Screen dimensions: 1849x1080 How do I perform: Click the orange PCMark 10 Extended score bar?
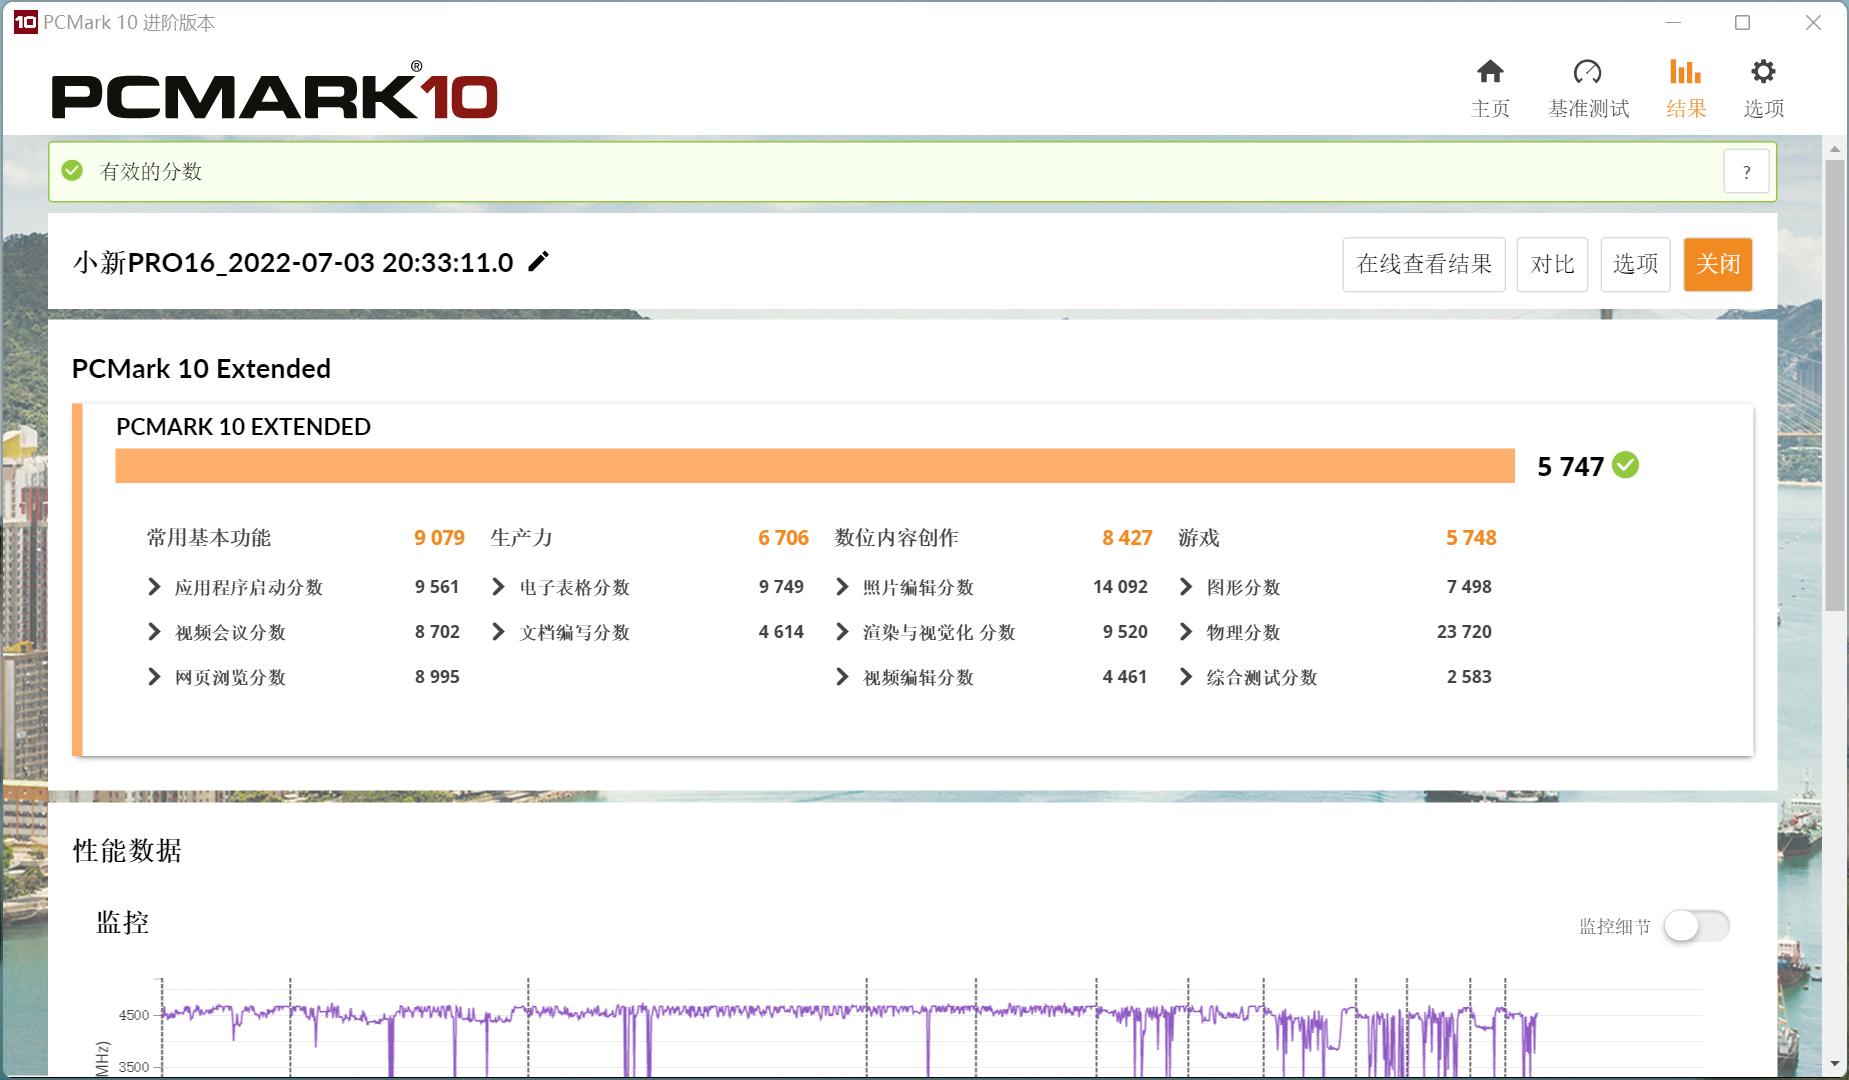(815, 466)
